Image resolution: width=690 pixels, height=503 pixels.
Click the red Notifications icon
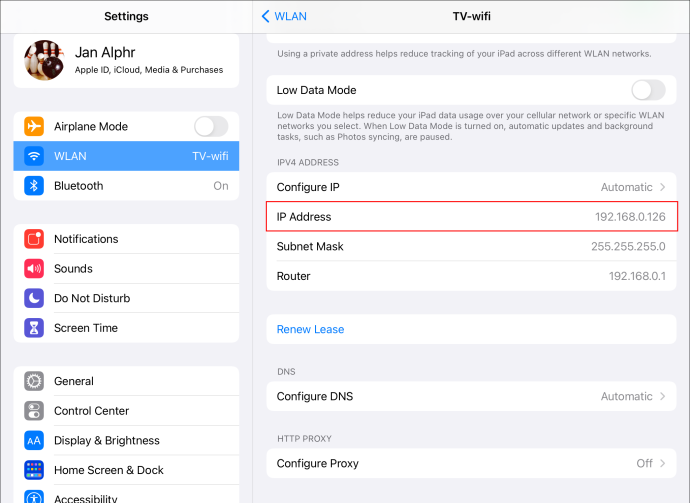(34, 239)
